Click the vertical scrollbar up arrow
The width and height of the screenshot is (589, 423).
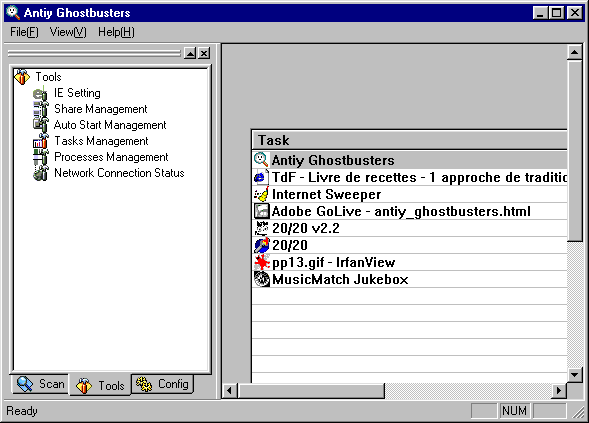[574, 52]
